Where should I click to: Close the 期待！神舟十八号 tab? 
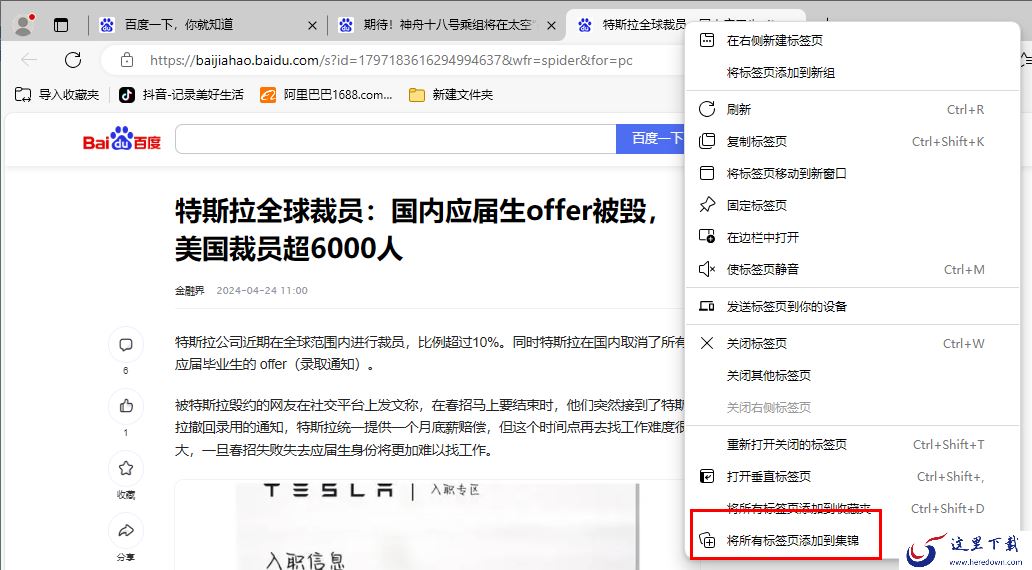coord(552,26)
